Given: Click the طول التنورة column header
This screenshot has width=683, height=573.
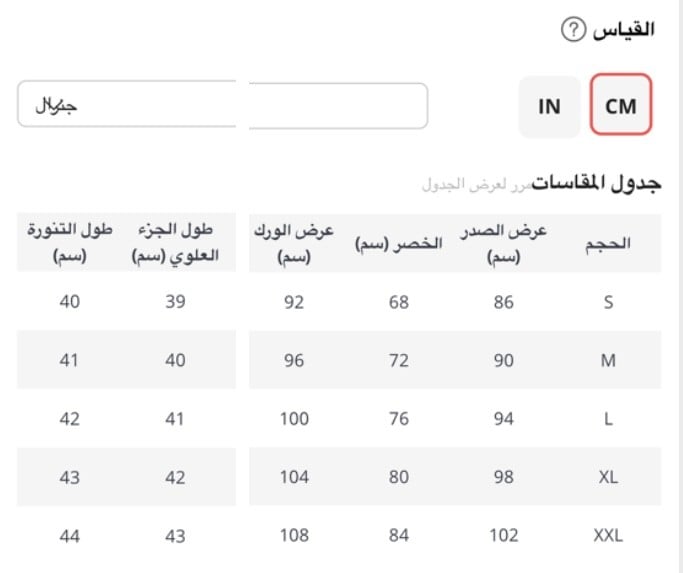Looking at the screenshot, I should tap(69, 244).
